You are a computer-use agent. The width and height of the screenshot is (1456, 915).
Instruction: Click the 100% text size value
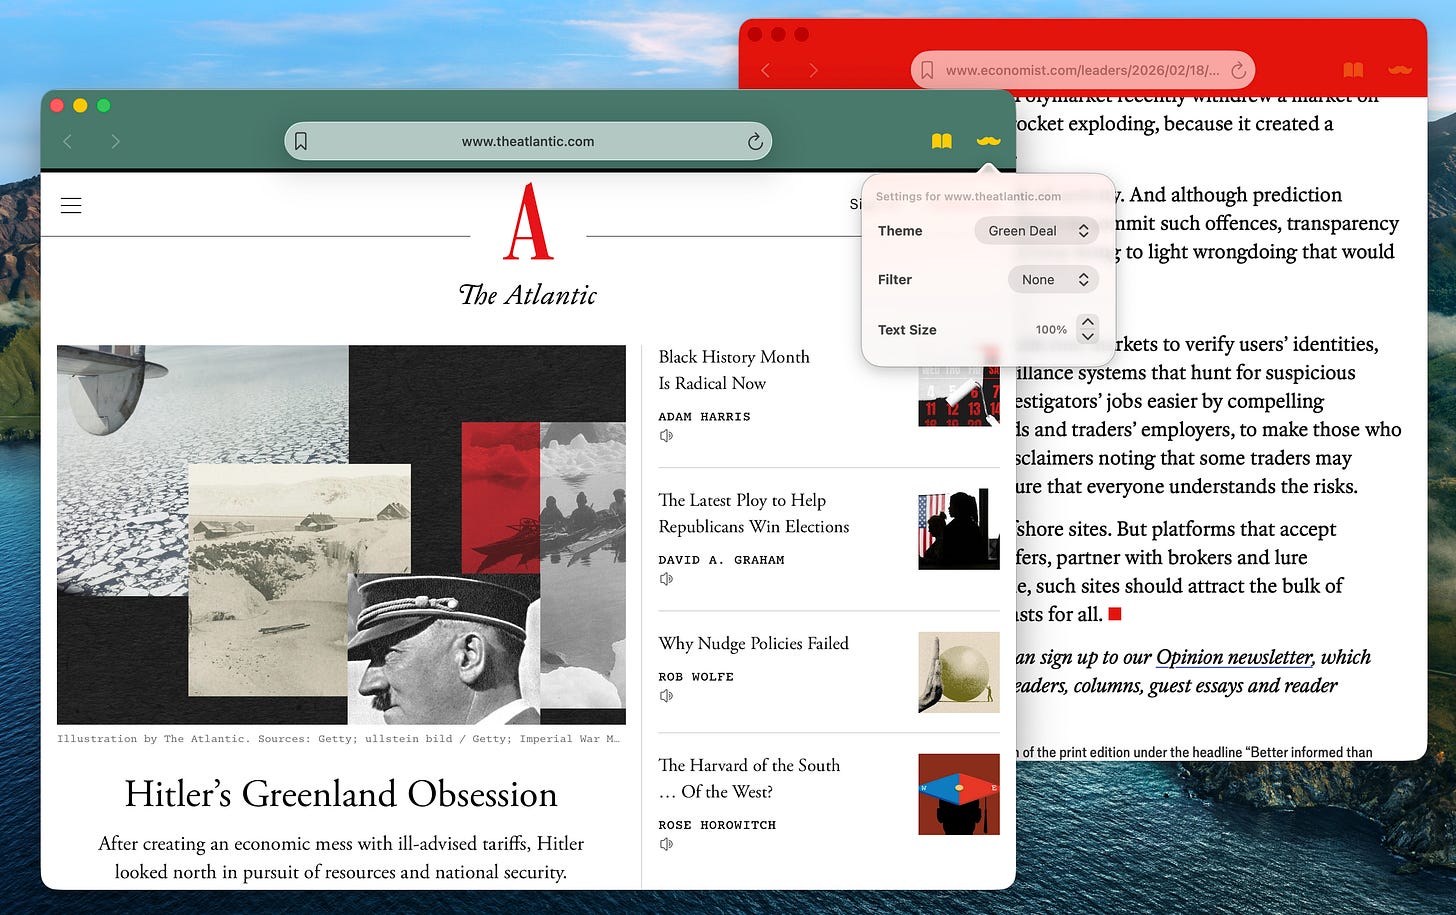click(x=1051, y=330)
